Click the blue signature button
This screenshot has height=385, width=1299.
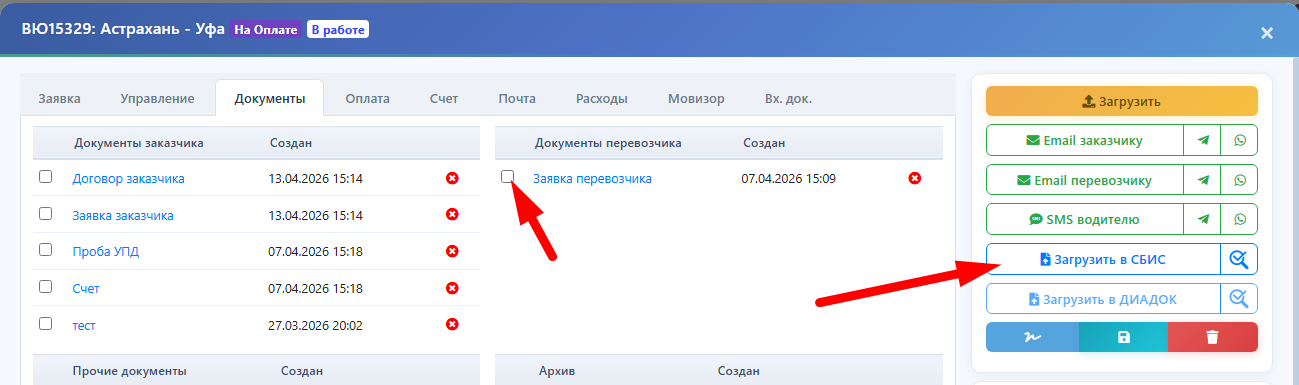pyautogui.click(x=1032, y=337)
